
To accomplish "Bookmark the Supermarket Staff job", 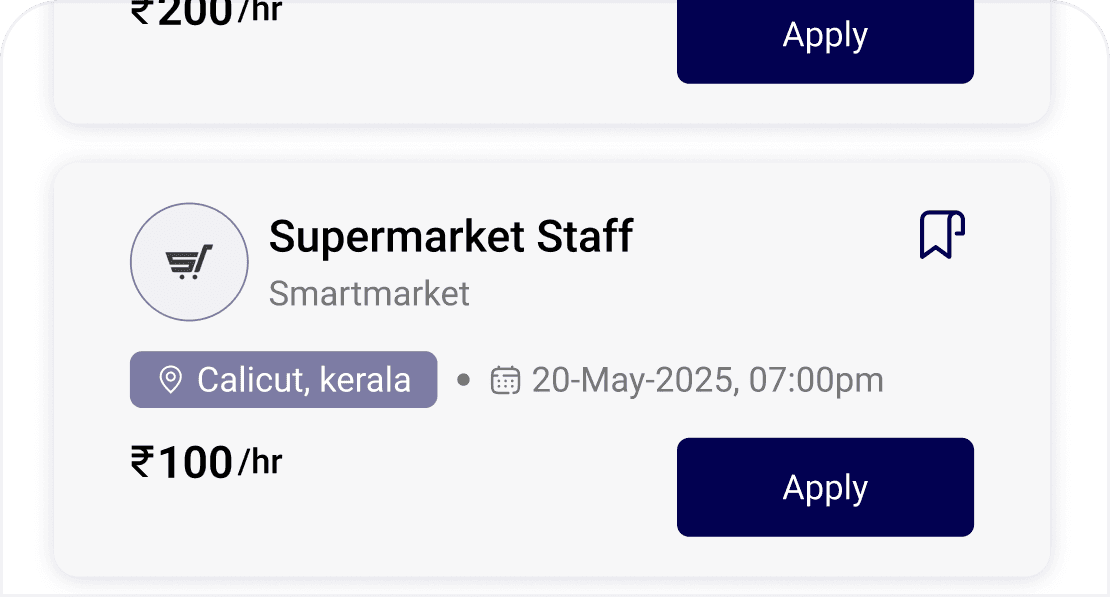I will 942,235.
